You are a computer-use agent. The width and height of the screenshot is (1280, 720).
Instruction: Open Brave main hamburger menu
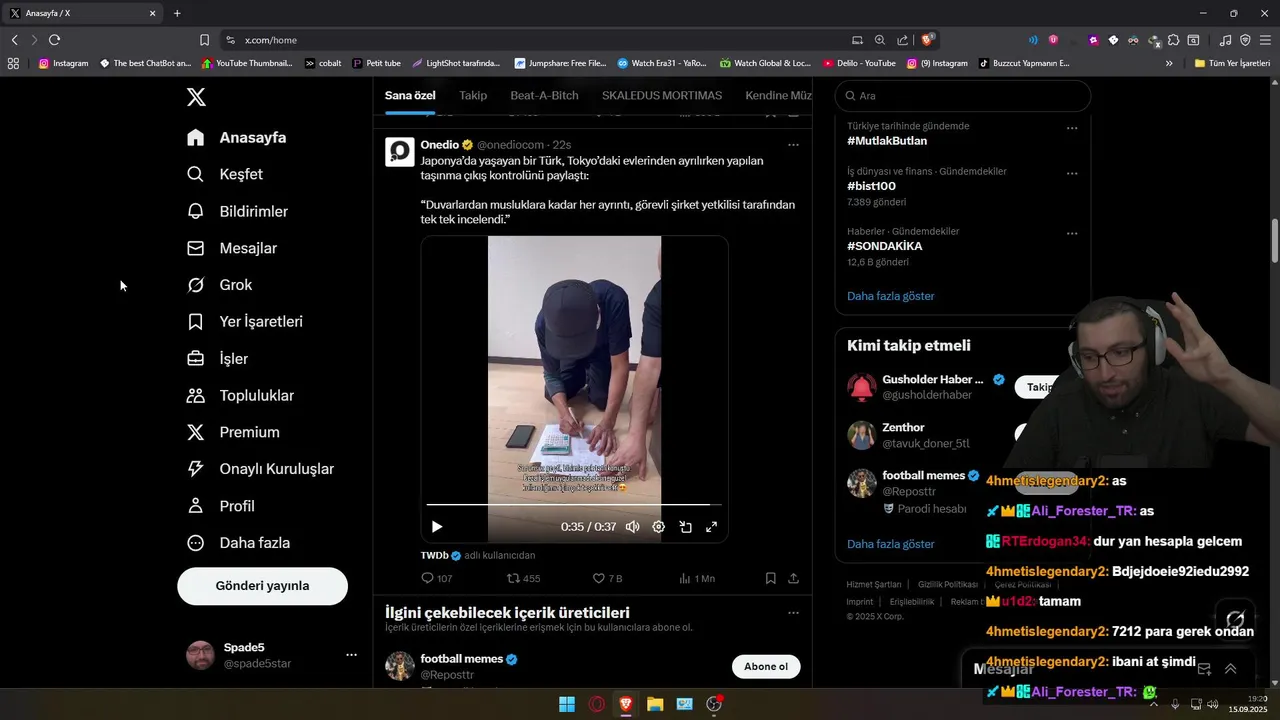pyautogui.click(x=1265, y=40)
